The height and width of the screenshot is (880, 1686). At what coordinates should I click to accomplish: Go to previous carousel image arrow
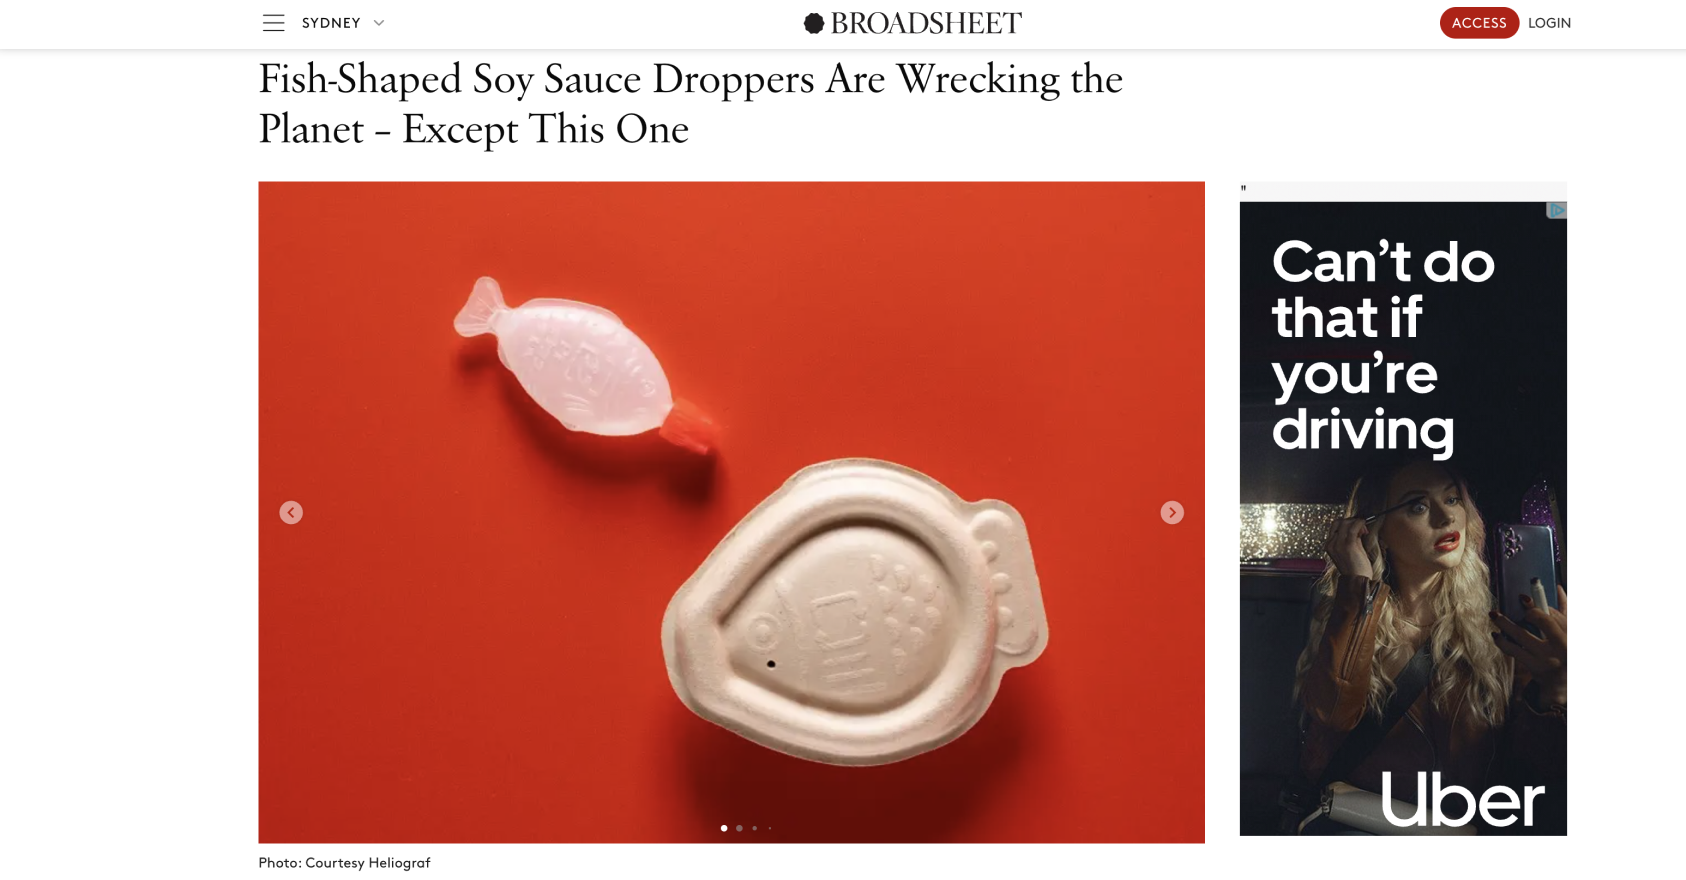pyautogui.click(x=291, y=512)
